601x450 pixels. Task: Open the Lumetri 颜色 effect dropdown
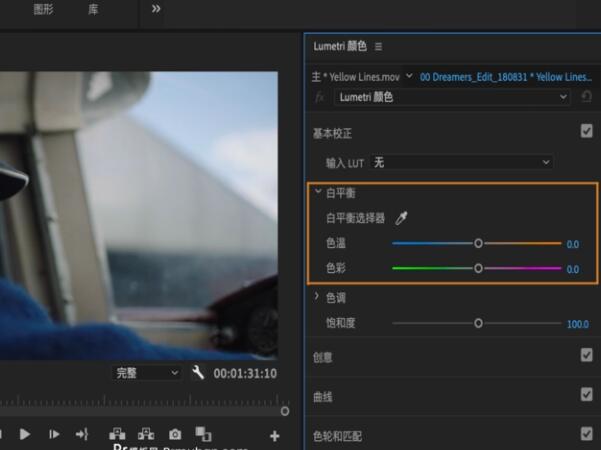click(x=452, y=97)
